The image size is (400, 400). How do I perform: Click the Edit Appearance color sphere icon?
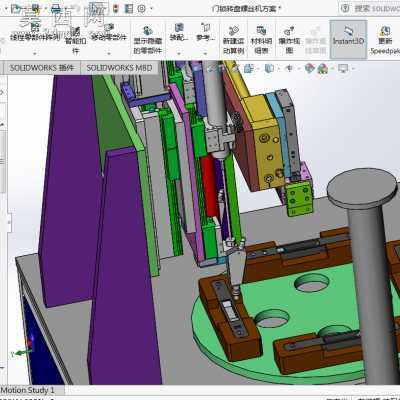[309, 69]
